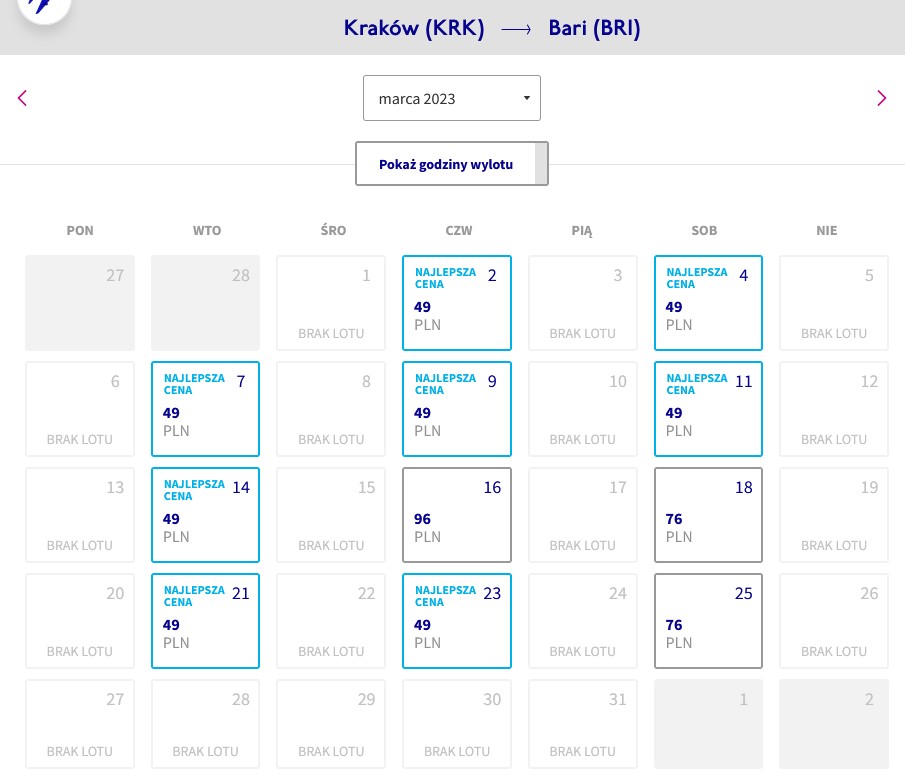905x777 pixels.
Task: Click the airline logo icon
Action: pos(44,7)
